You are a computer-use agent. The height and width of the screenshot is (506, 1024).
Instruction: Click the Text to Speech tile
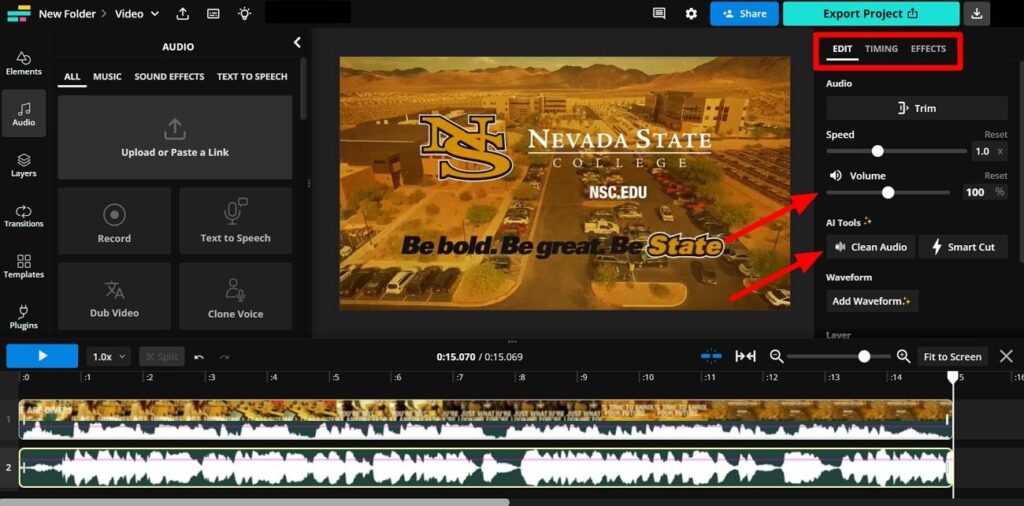(235, 221)
